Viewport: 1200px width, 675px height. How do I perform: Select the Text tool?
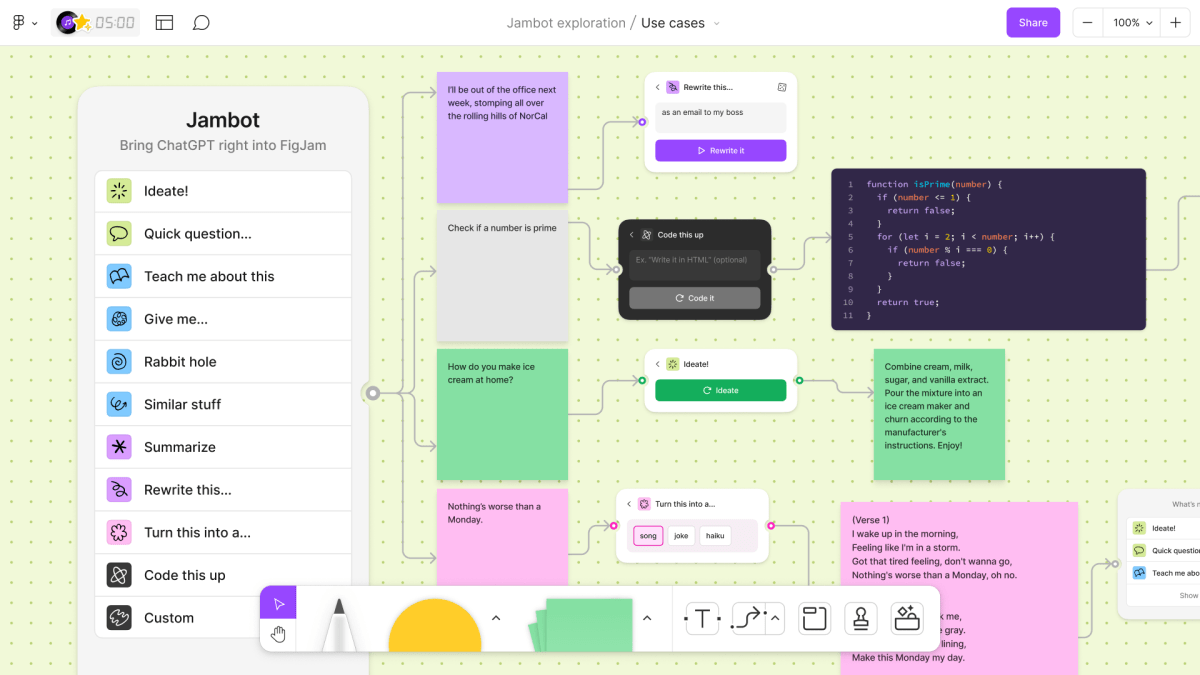[x=702, y=619]
